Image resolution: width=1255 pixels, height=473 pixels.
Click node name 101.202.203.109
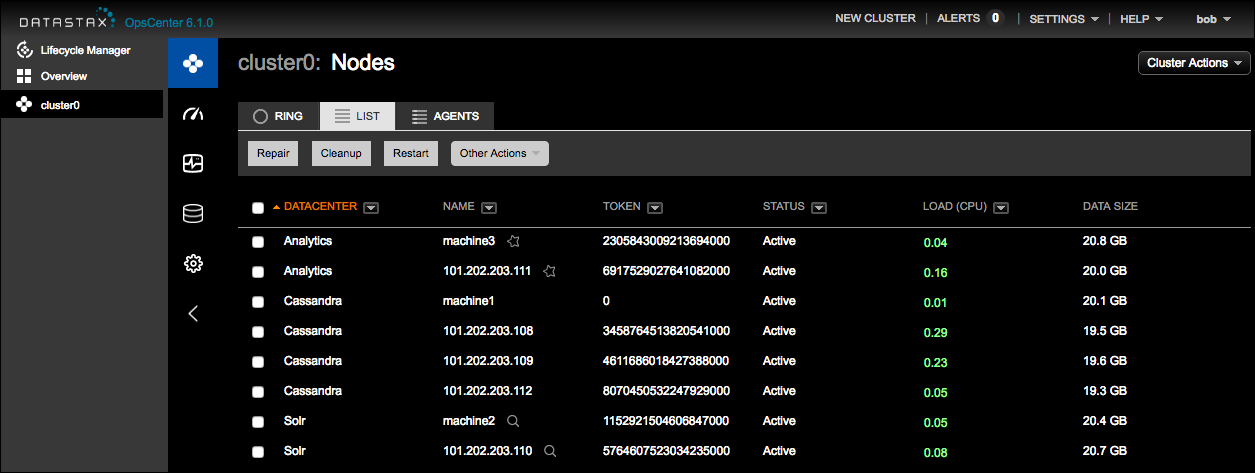(488, 361)
